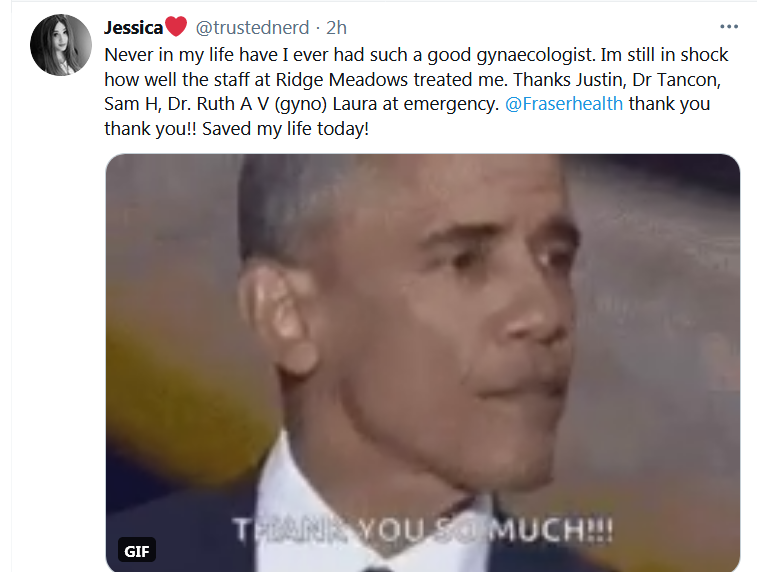Viewport: 757px width, 572px height.
Task: Click the word gynaecologist in the tweet
Action: [536, 56]
